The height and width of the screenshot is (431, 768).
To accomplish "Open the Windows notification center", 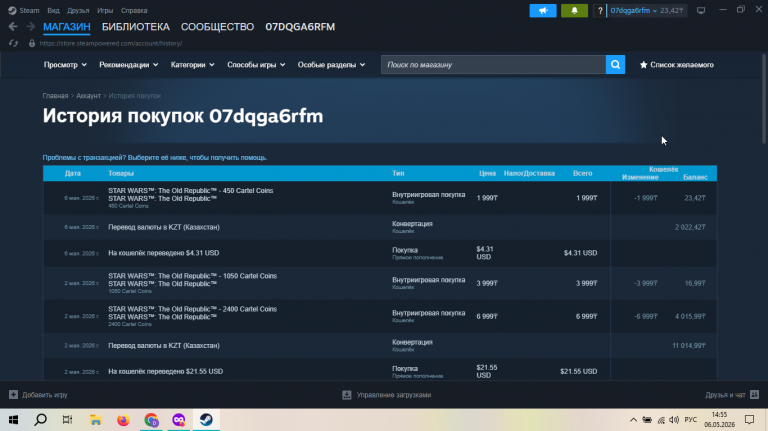I will [x=749, y=420].
